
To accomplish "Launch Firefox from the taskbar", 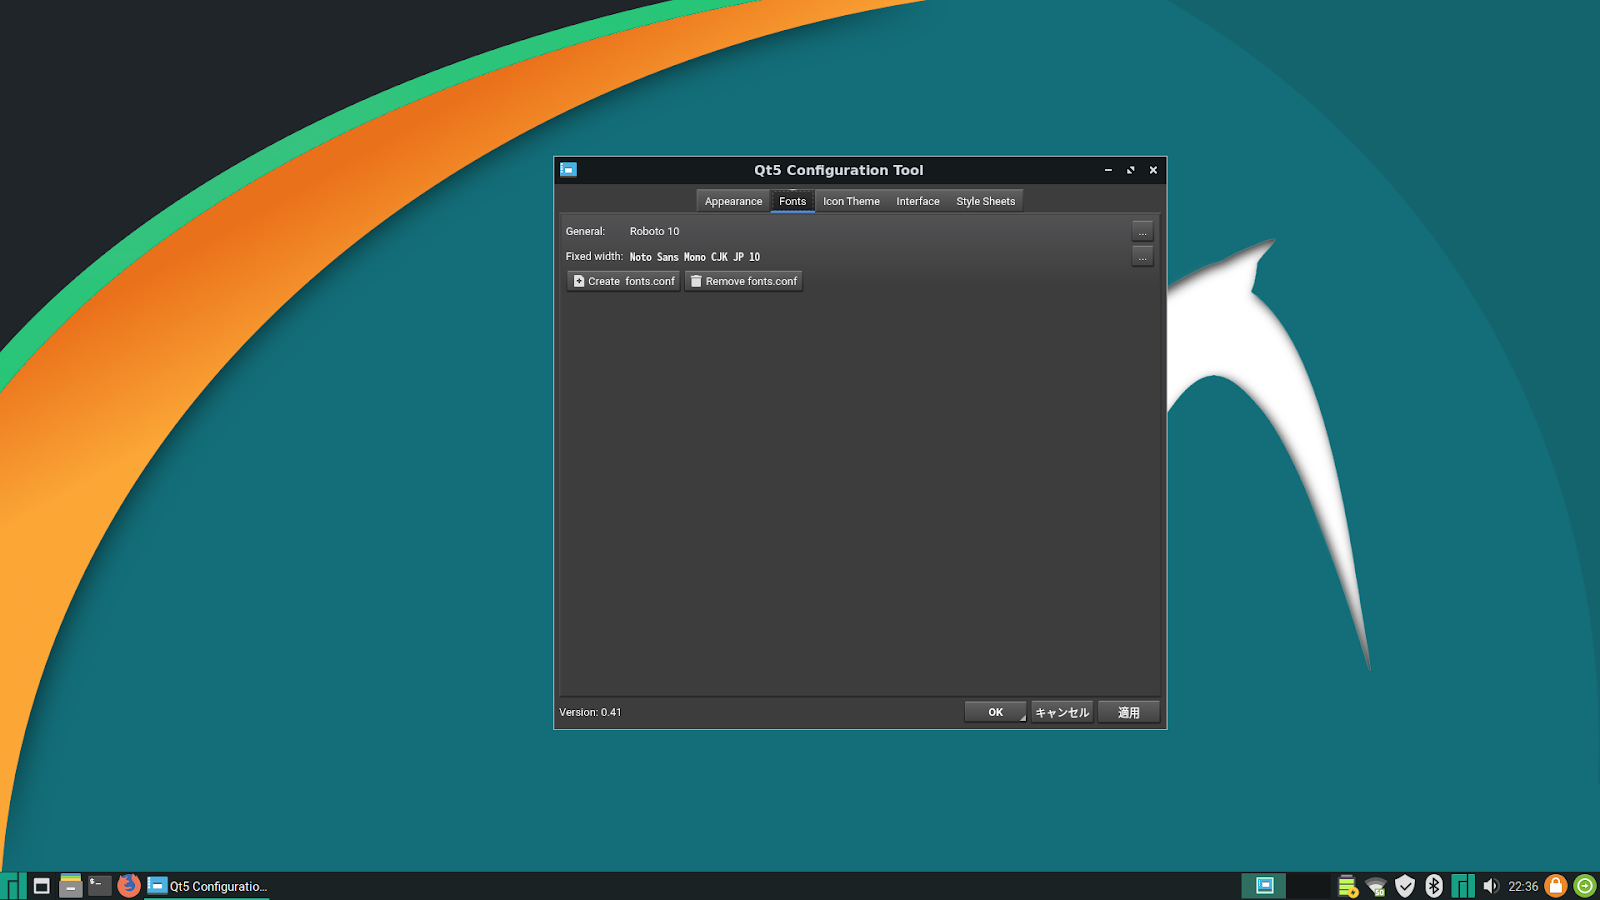I will tap(129, 886).
